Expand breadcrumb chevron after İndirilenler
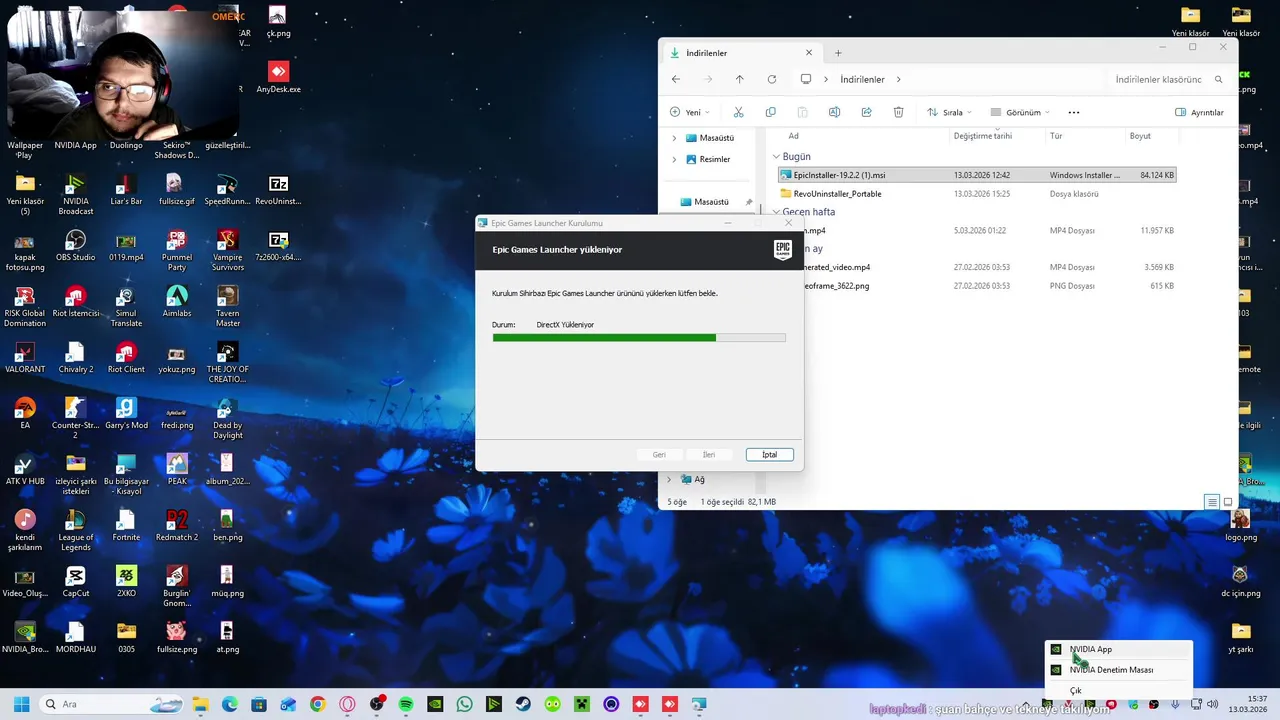 point(899,79)
